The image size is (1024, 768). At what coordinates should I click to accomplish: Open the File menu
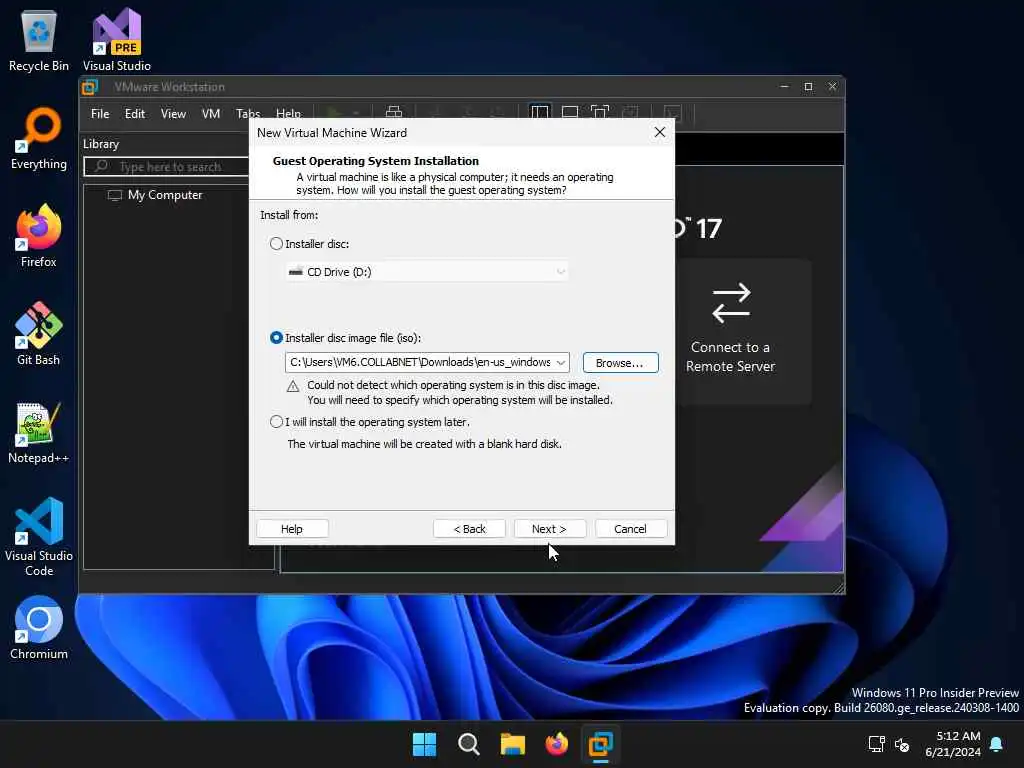pyautogui.click(x=100, y=114)
